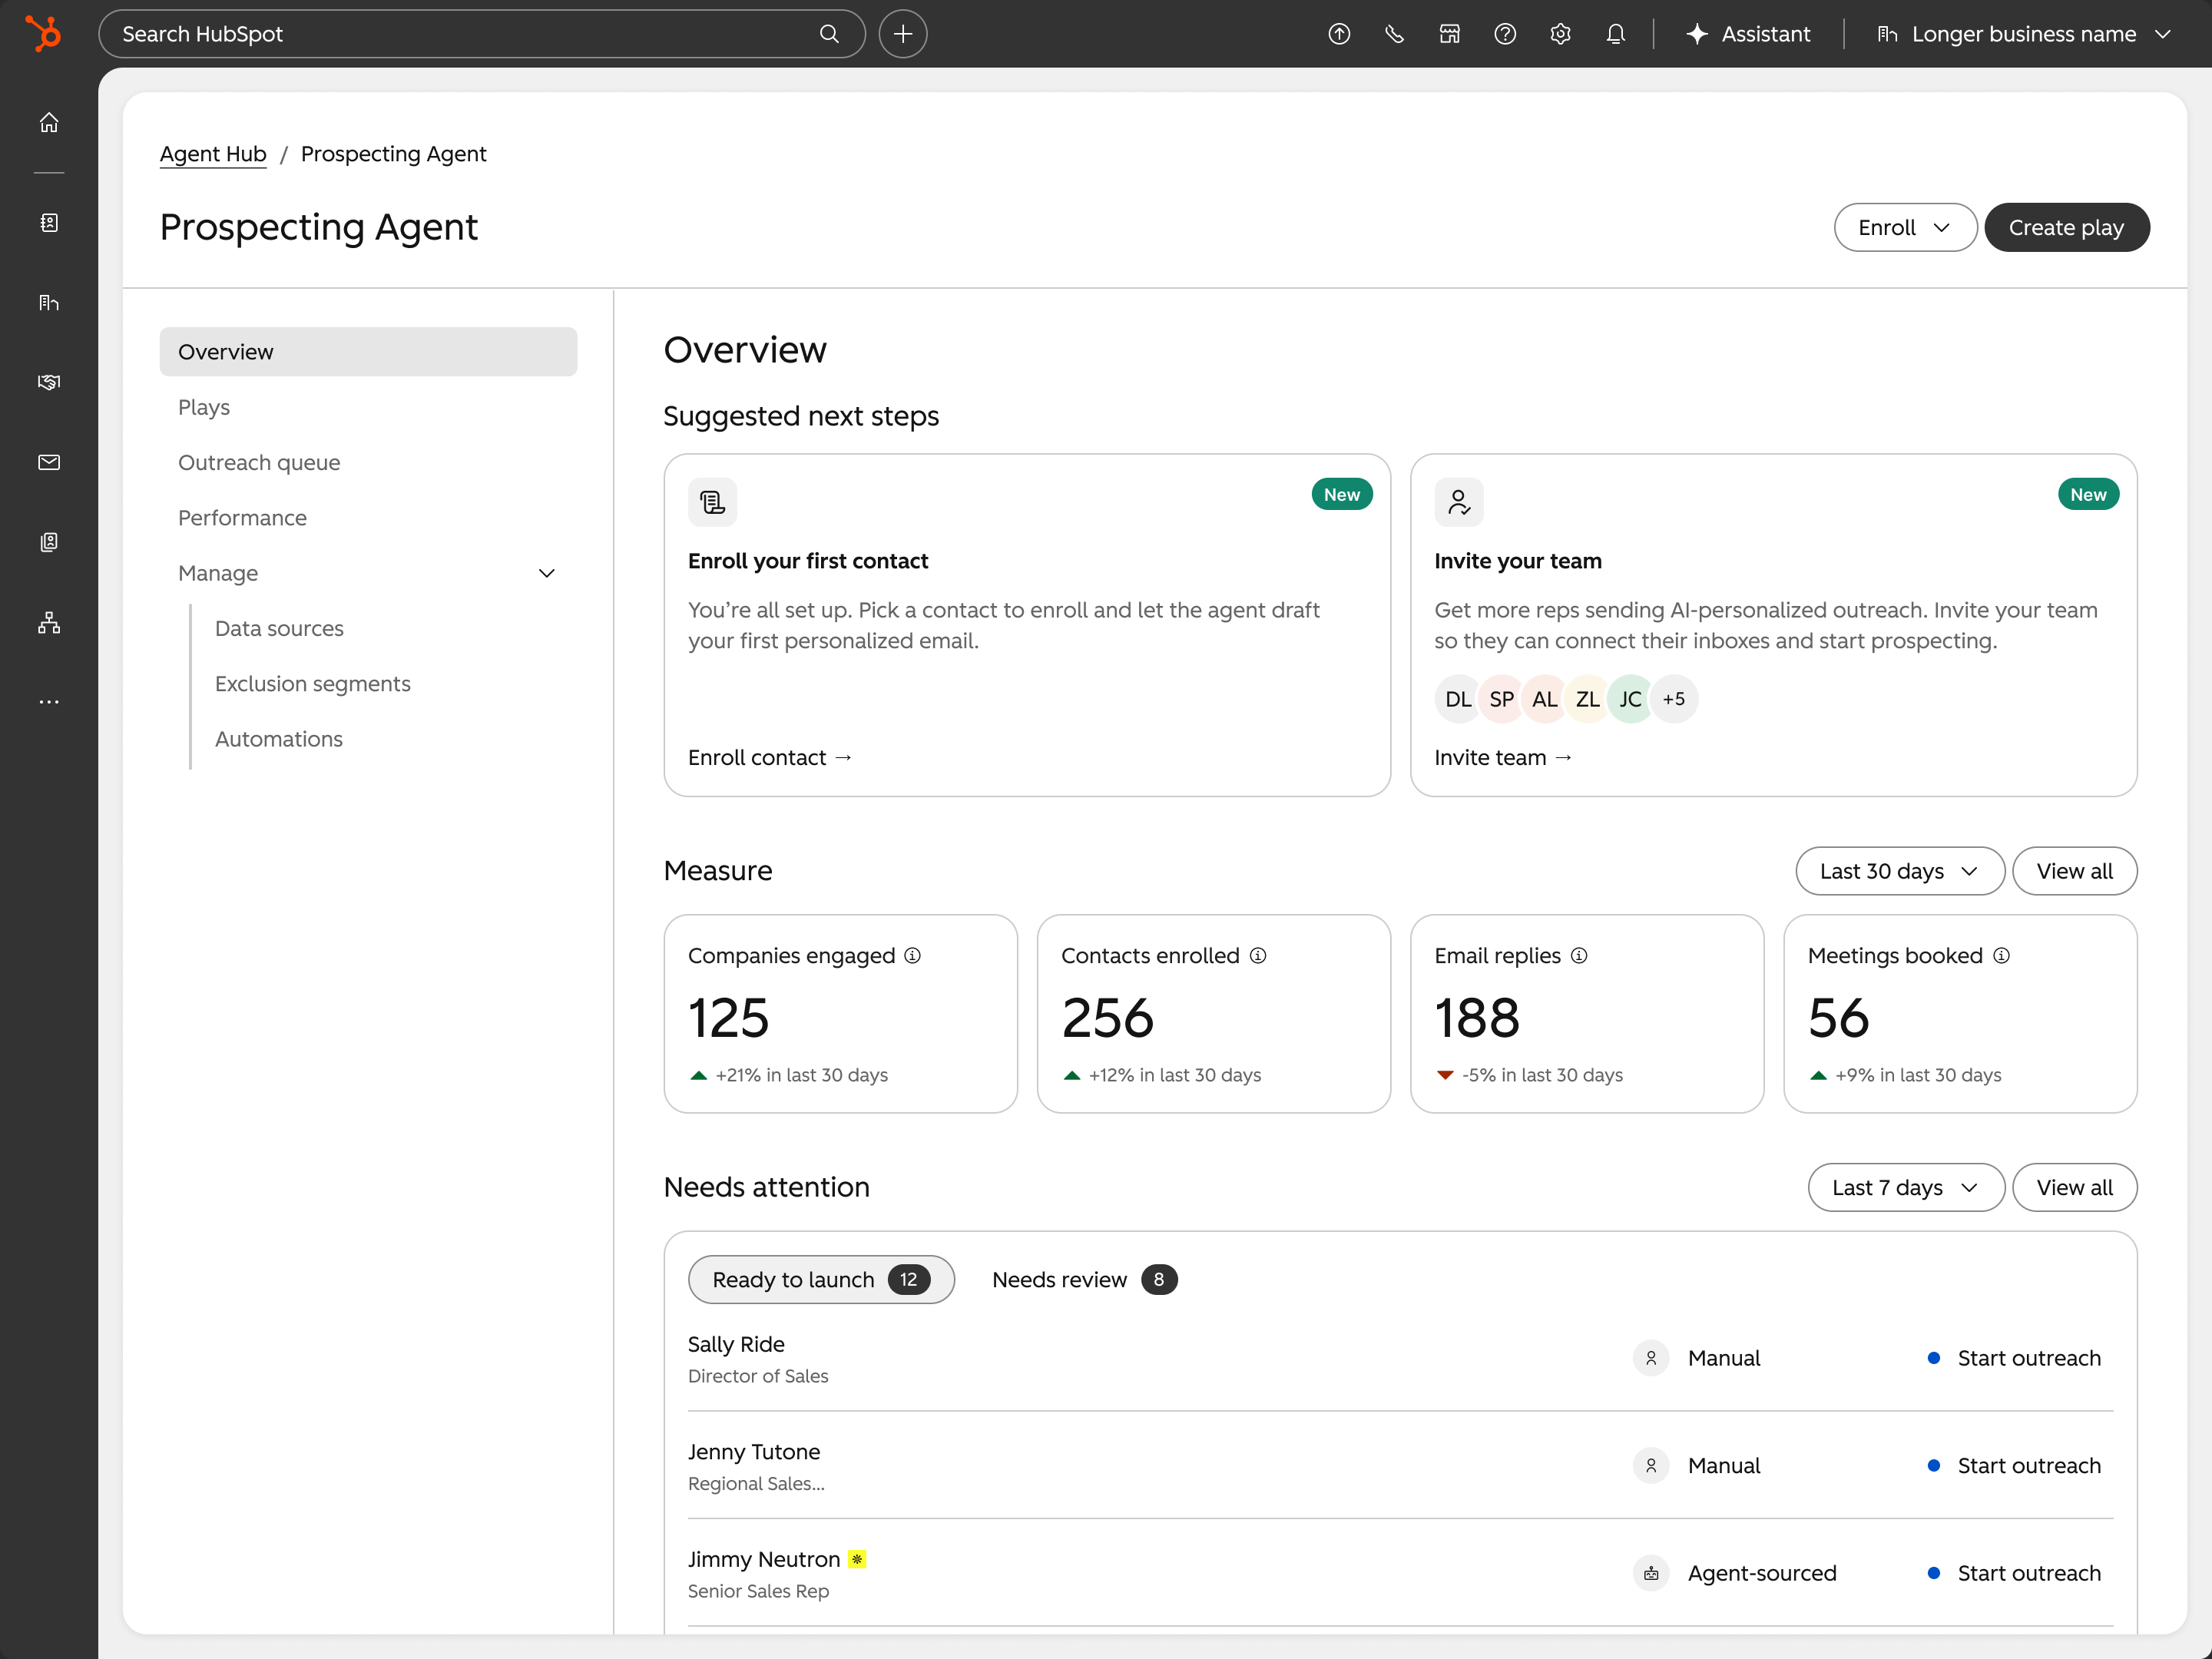Image resolution: width=2212 pixels, height=1659 pixels.
Task: Open the phone calling icon
Action: pyautogui.click(x=1394, y=34)
